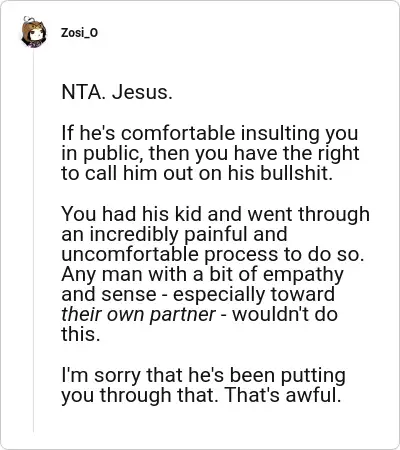Open Zosi_O's cartoon avatar picture

pyautogui.click(x=34, y=32)
